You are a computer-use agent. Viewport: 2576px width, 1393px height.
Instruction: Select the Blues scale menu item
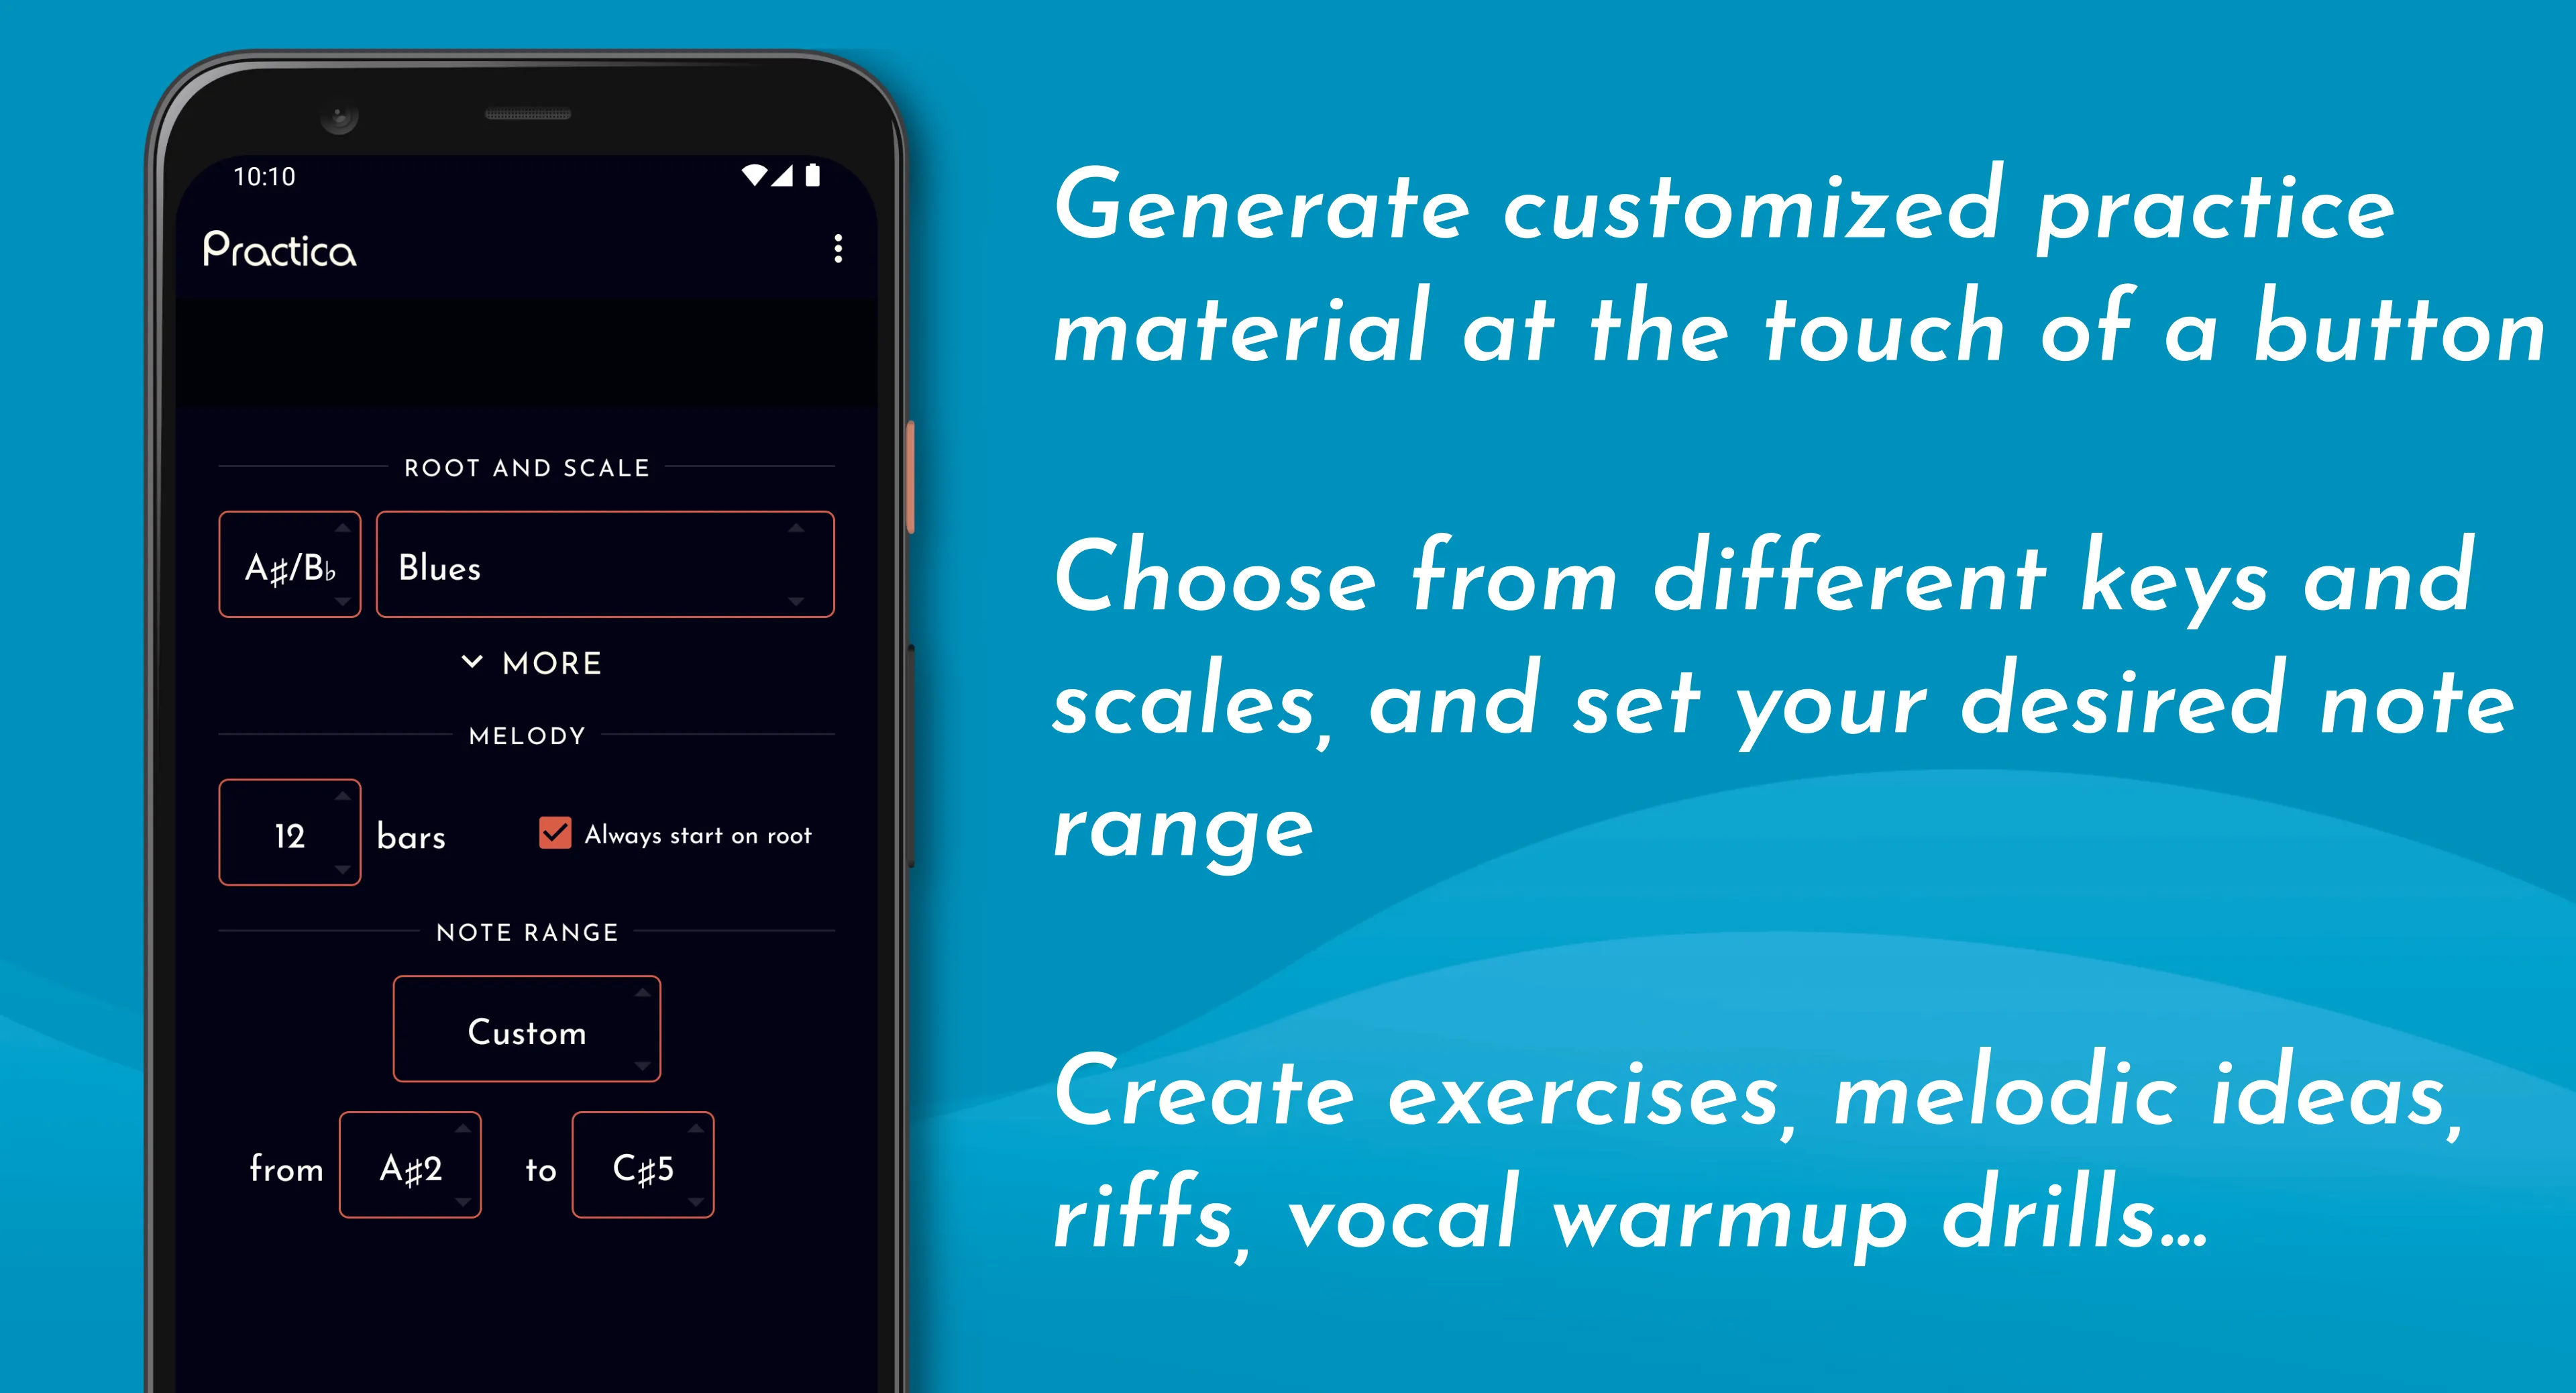597,566
